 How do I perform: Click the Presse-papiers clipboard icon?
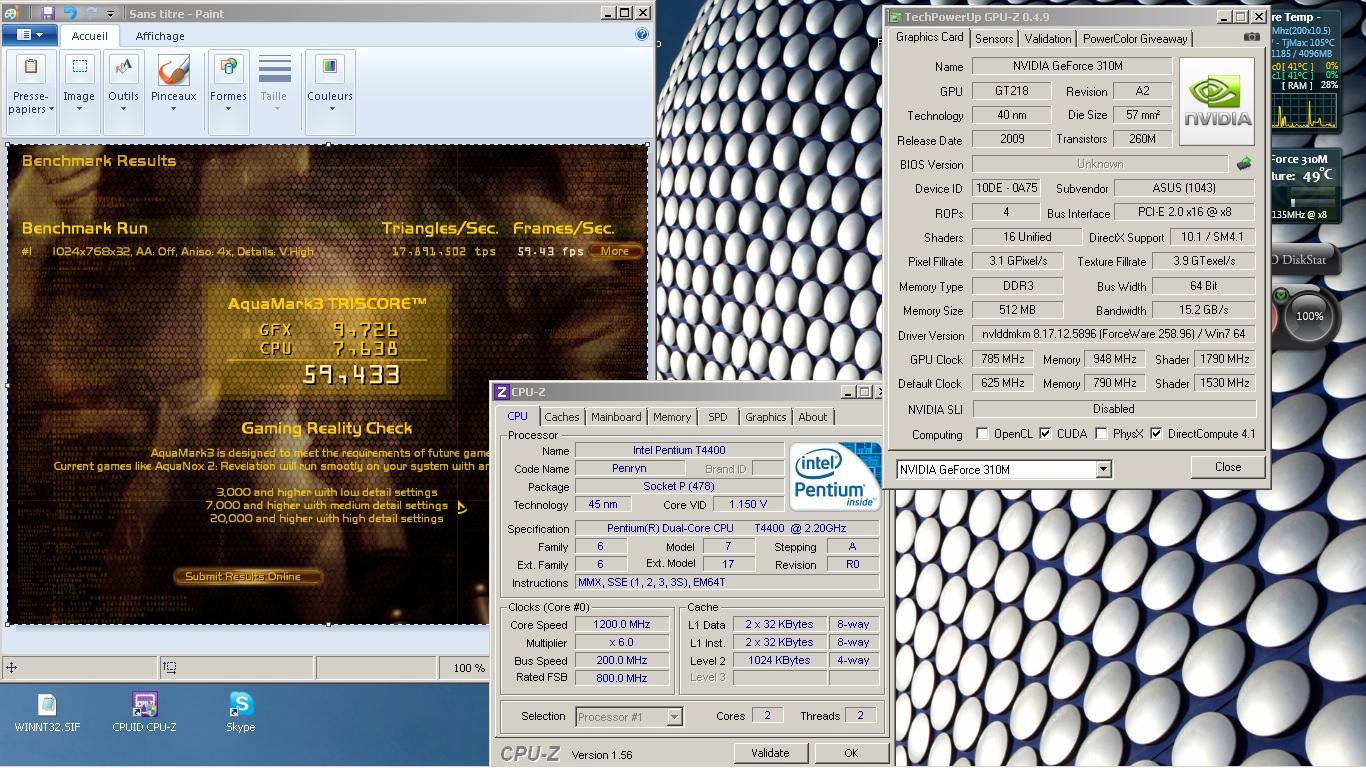tap(30, 68)
